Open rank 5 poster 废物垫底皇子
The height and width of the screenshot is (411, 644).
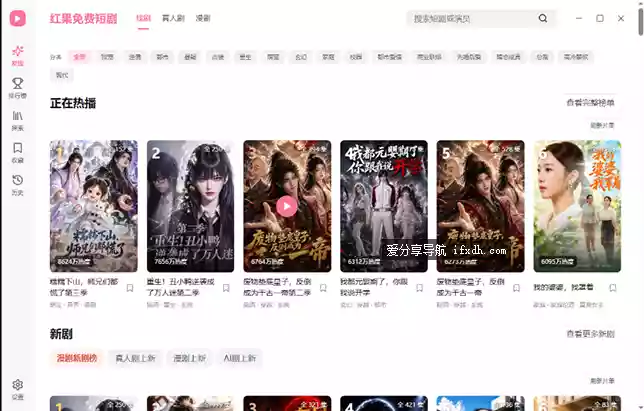pos(481,206)
